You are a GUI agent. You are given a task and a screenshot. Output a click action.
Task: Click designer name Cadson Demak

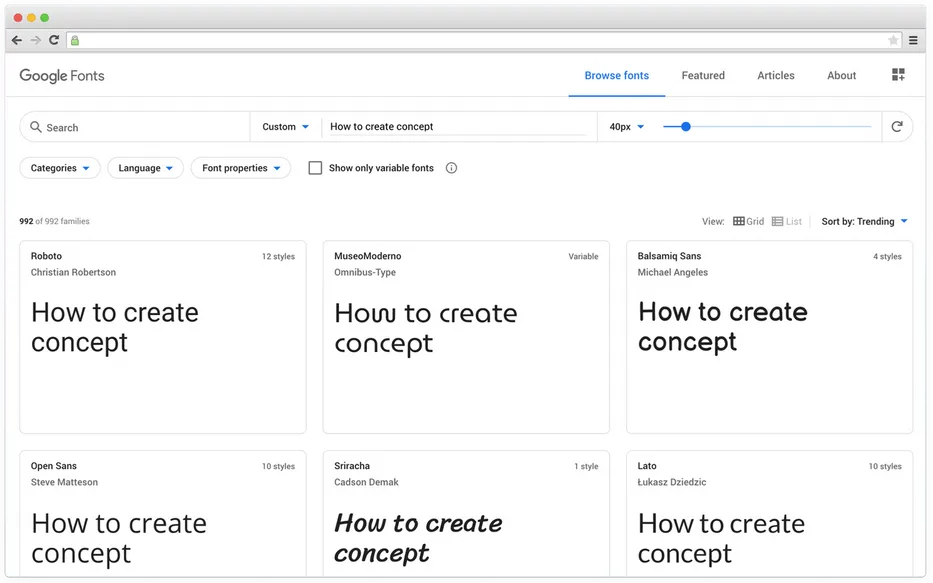pos(366,482)
